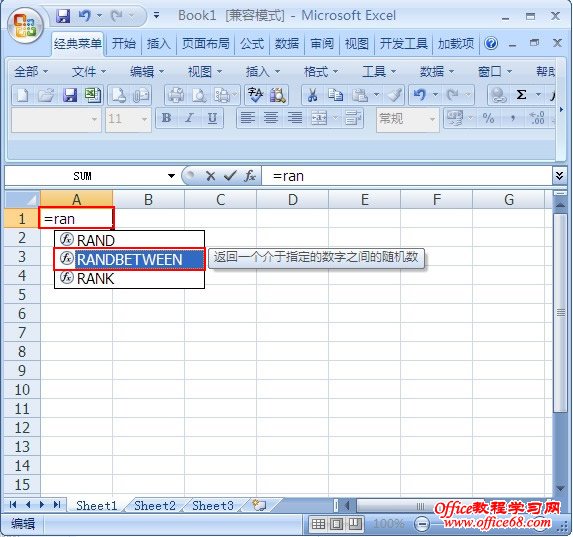Image resolution: width=573 pixels, height=537 pixels.
Task: Click the Insert Worksheet tab icon
Action: point(259,506)
